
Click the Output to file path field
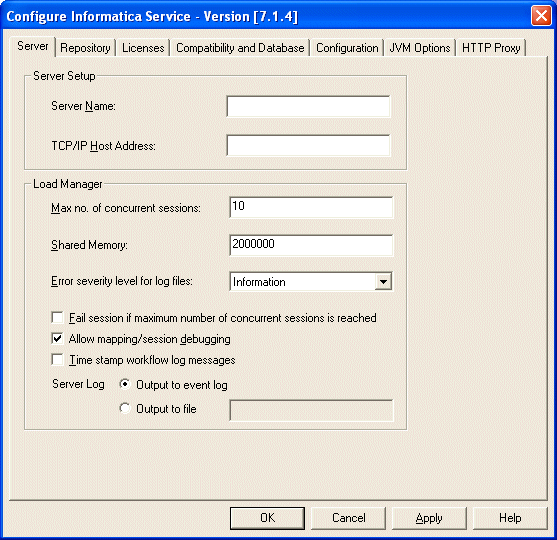(x=312, y=411)
